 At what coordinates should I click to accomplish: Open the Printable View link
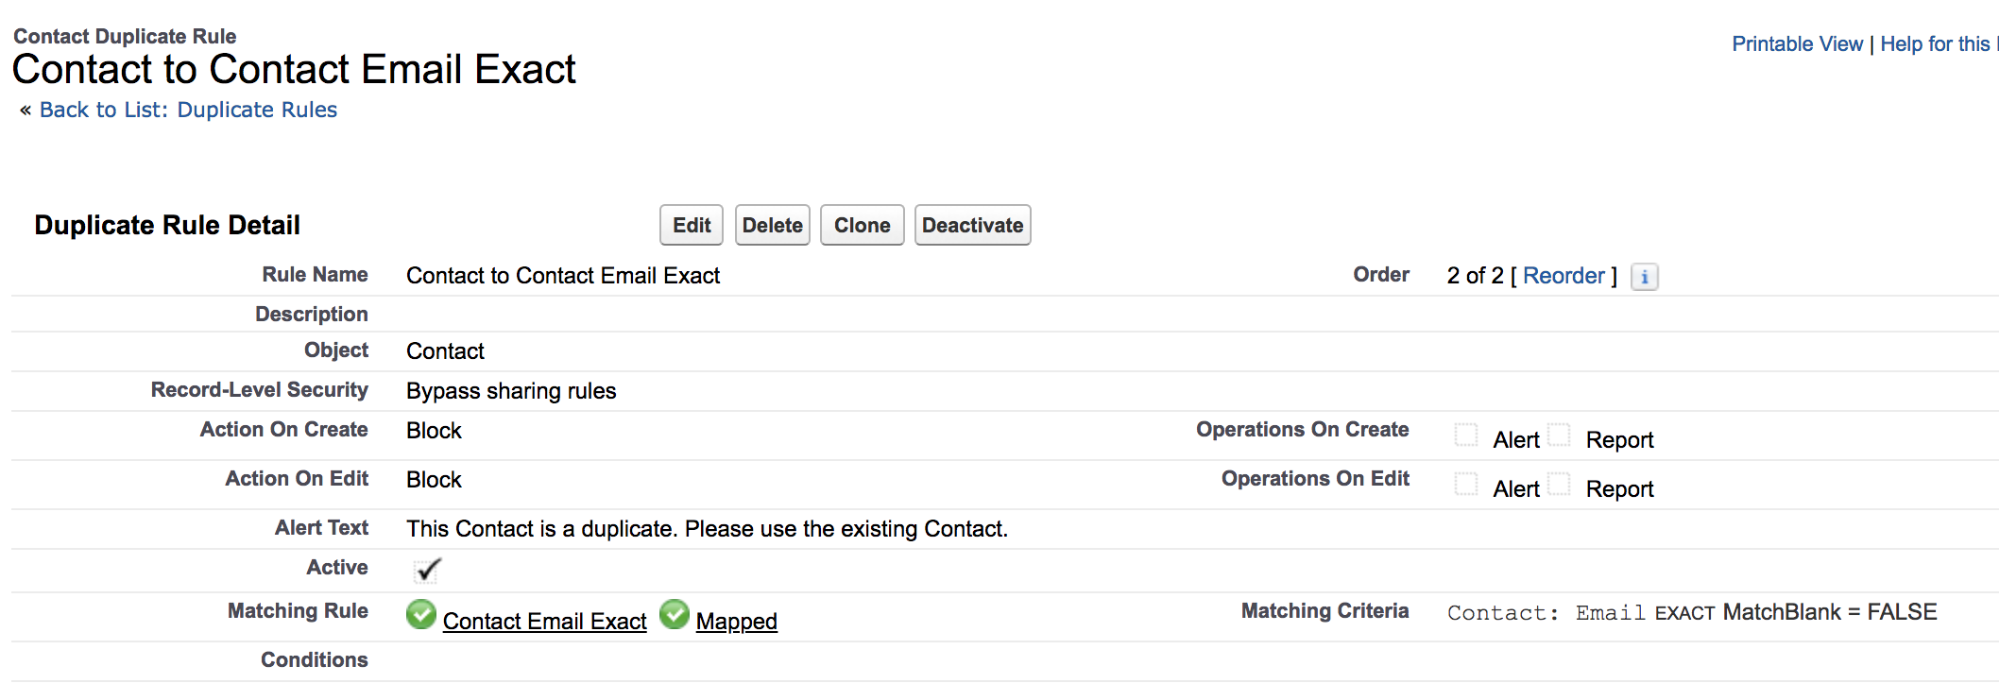pyautogui.click(x=1797, y=44)
